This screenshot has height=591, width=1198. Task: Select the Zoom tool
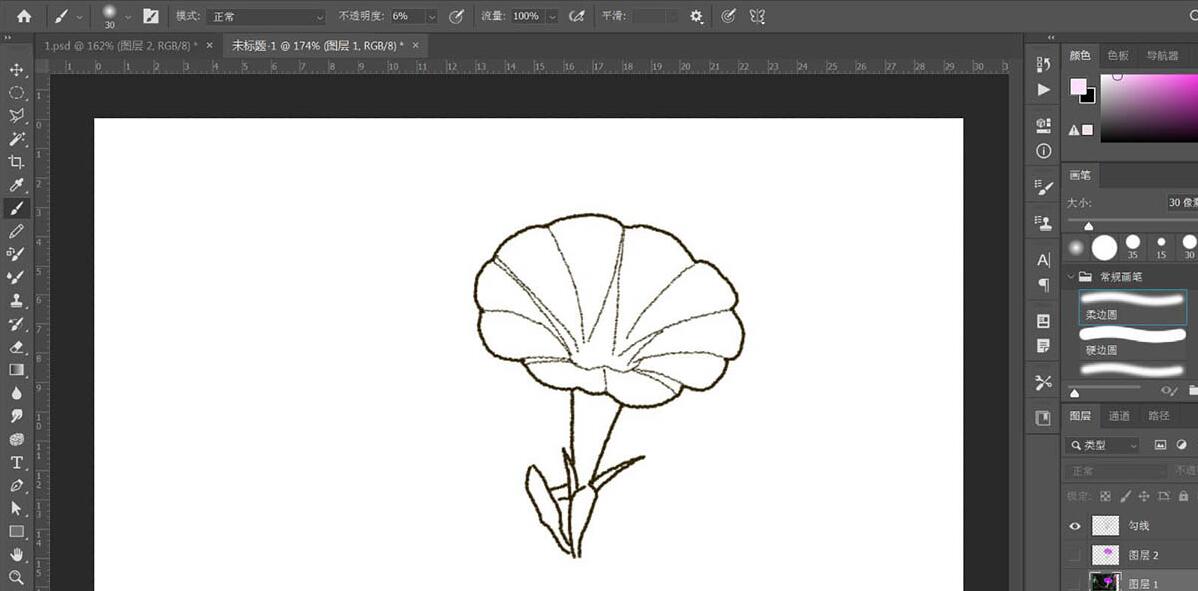tap(15, 577)
